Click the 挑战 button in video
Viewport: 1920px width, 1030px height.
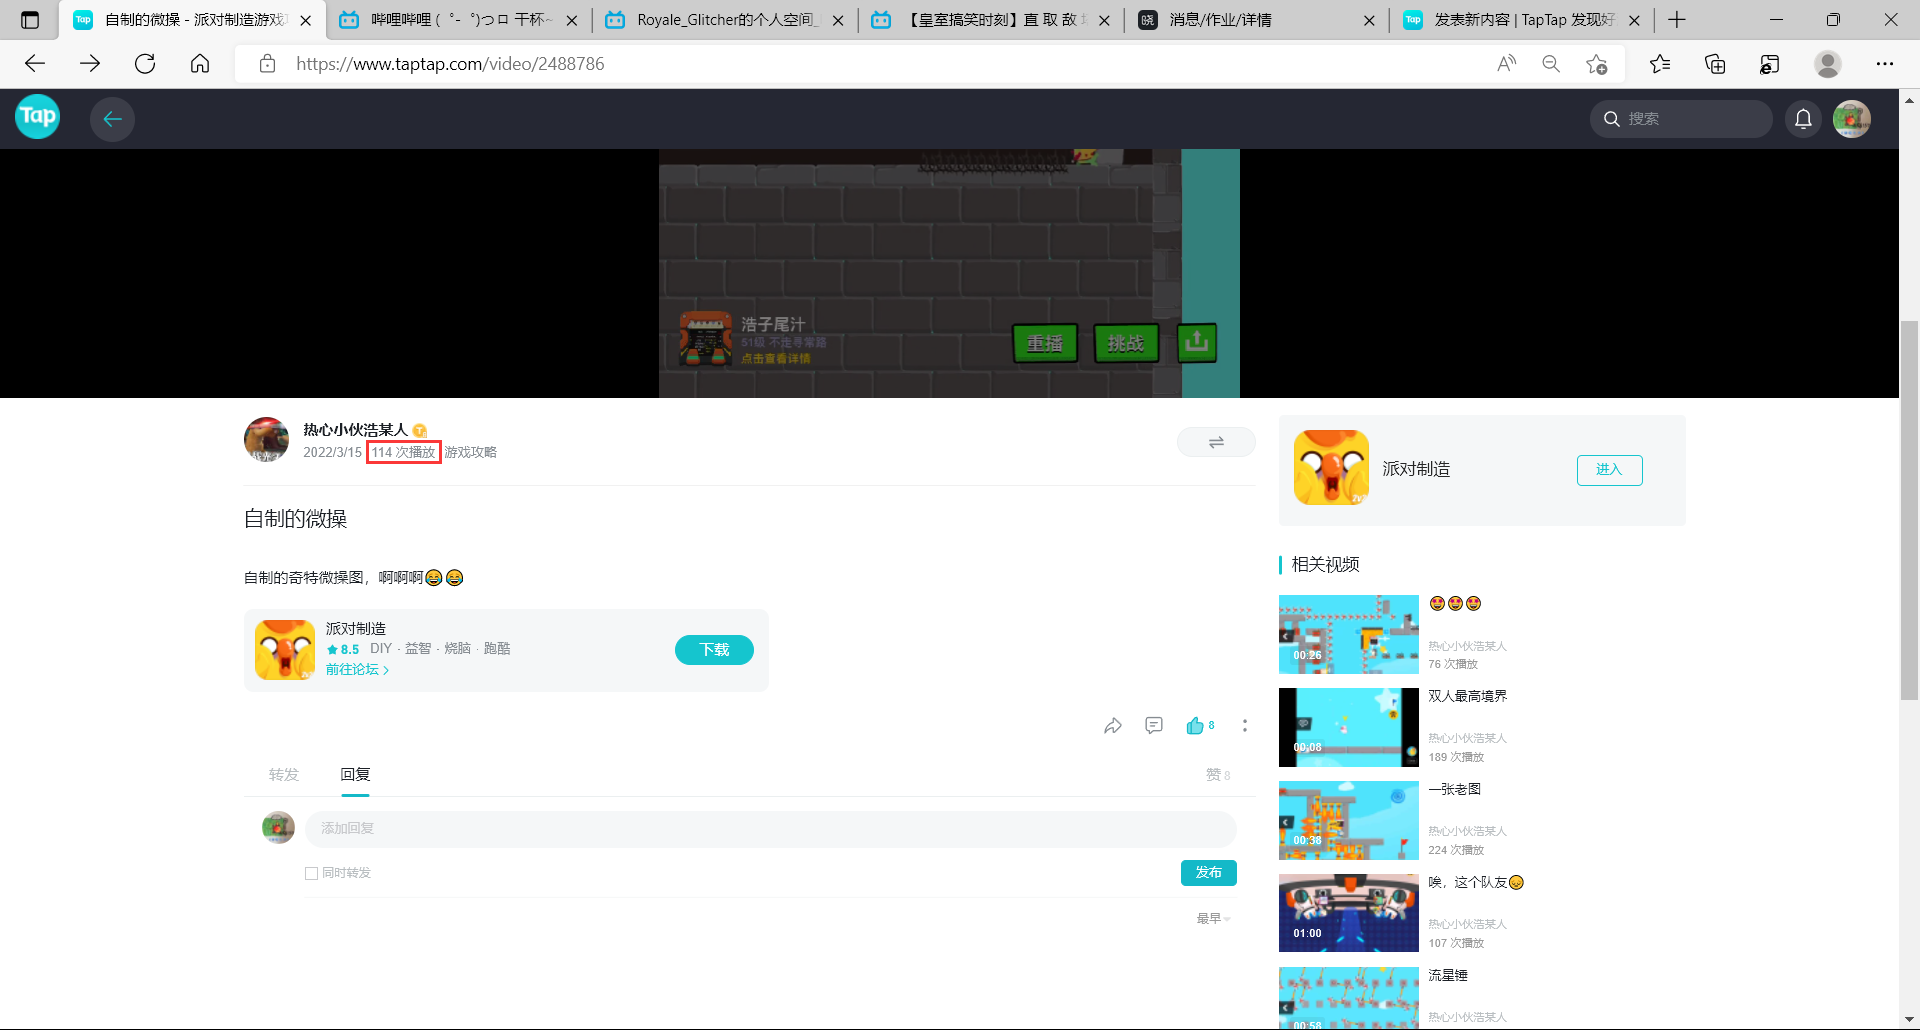click(1126, 343)
